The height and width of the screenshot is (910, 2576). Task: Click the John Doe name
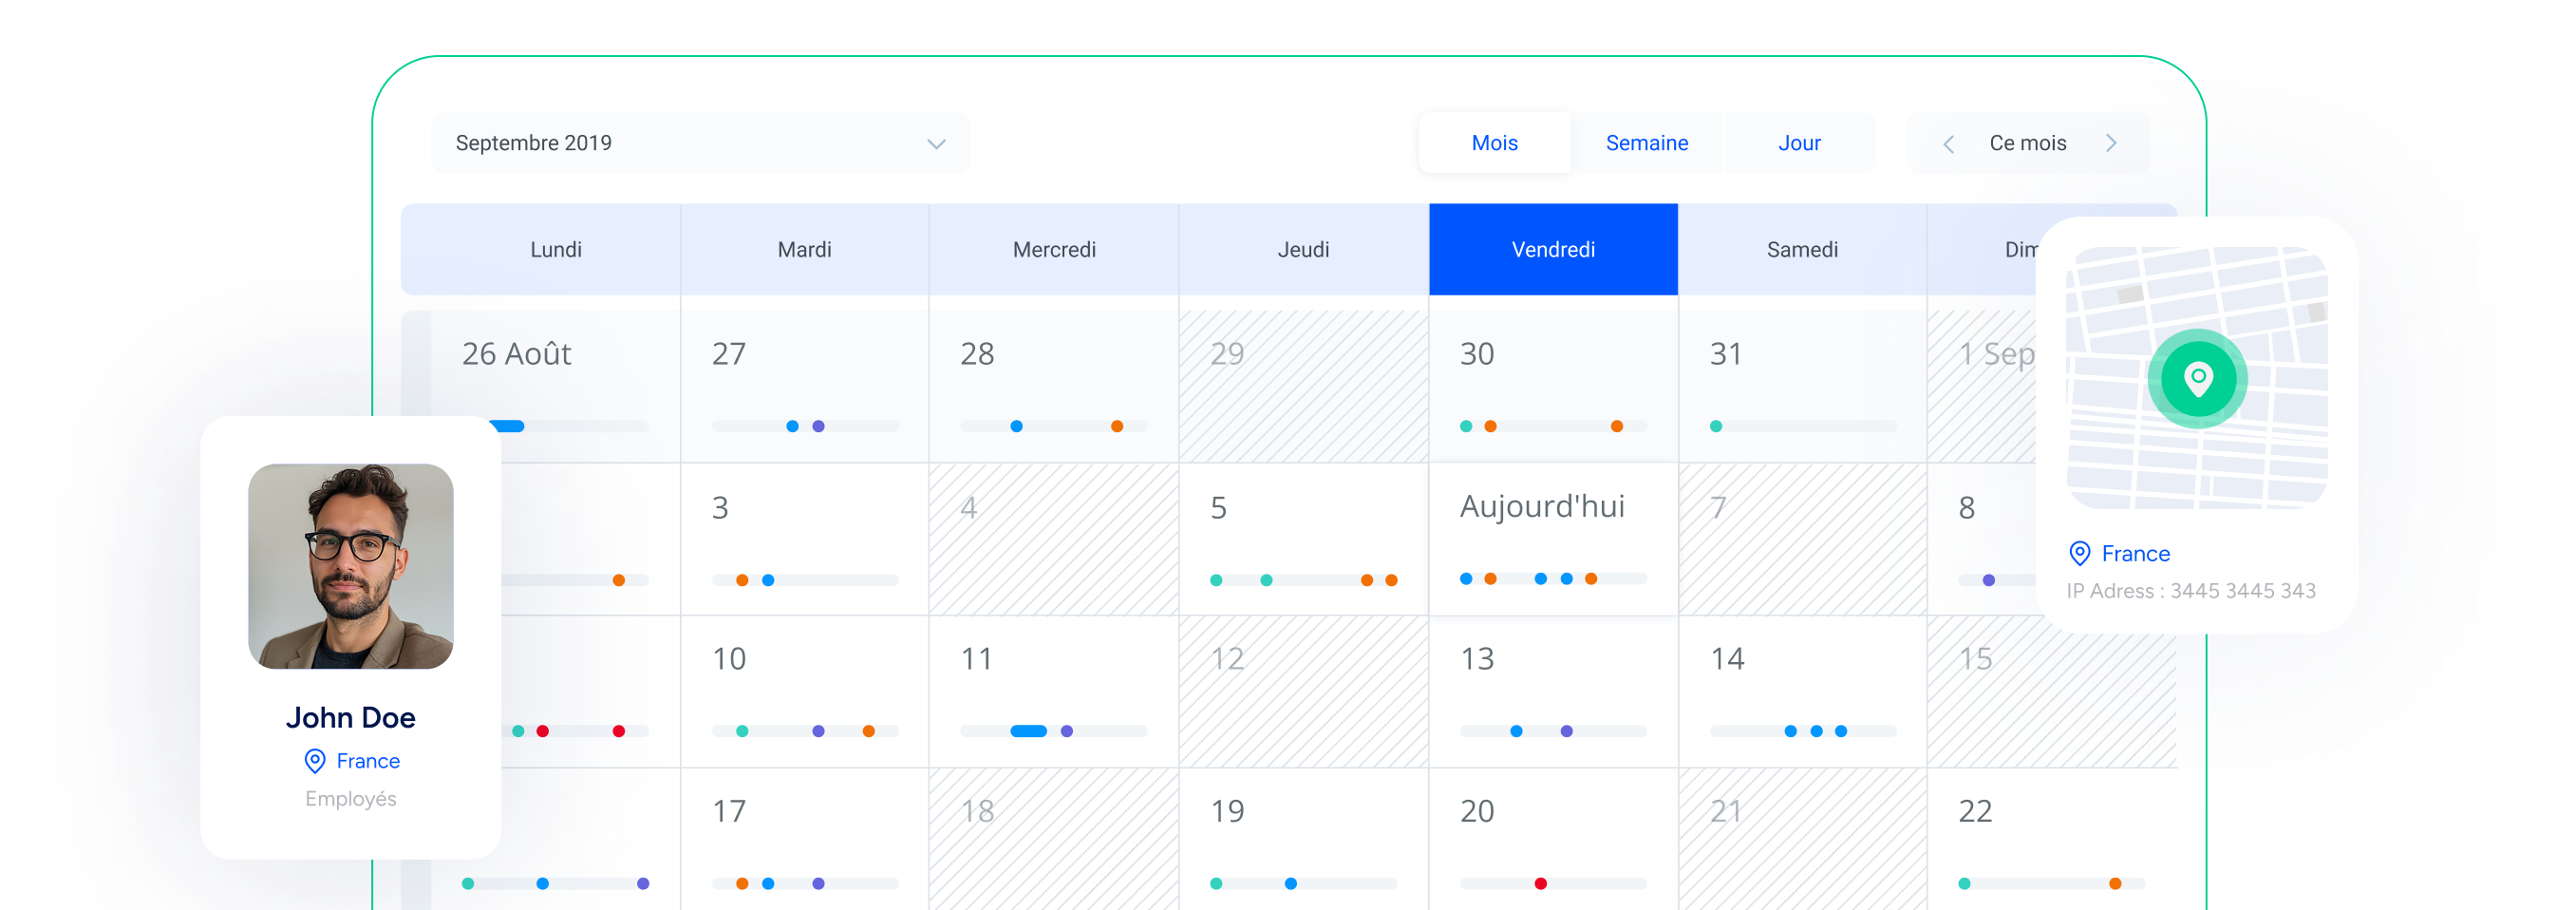pyautogui.click(x=351, y=717)
